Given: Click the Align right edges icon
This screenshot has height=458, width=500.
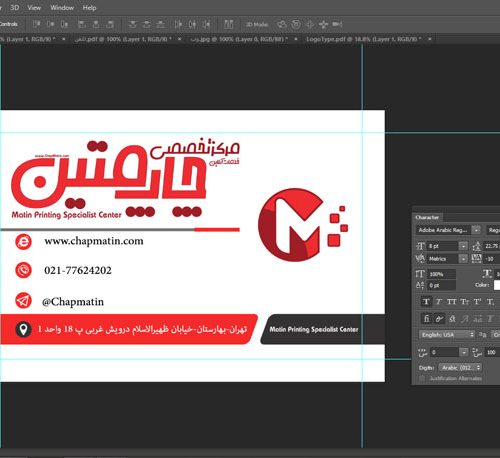Looking at the screenshot, I should click(x=110, y=24).
